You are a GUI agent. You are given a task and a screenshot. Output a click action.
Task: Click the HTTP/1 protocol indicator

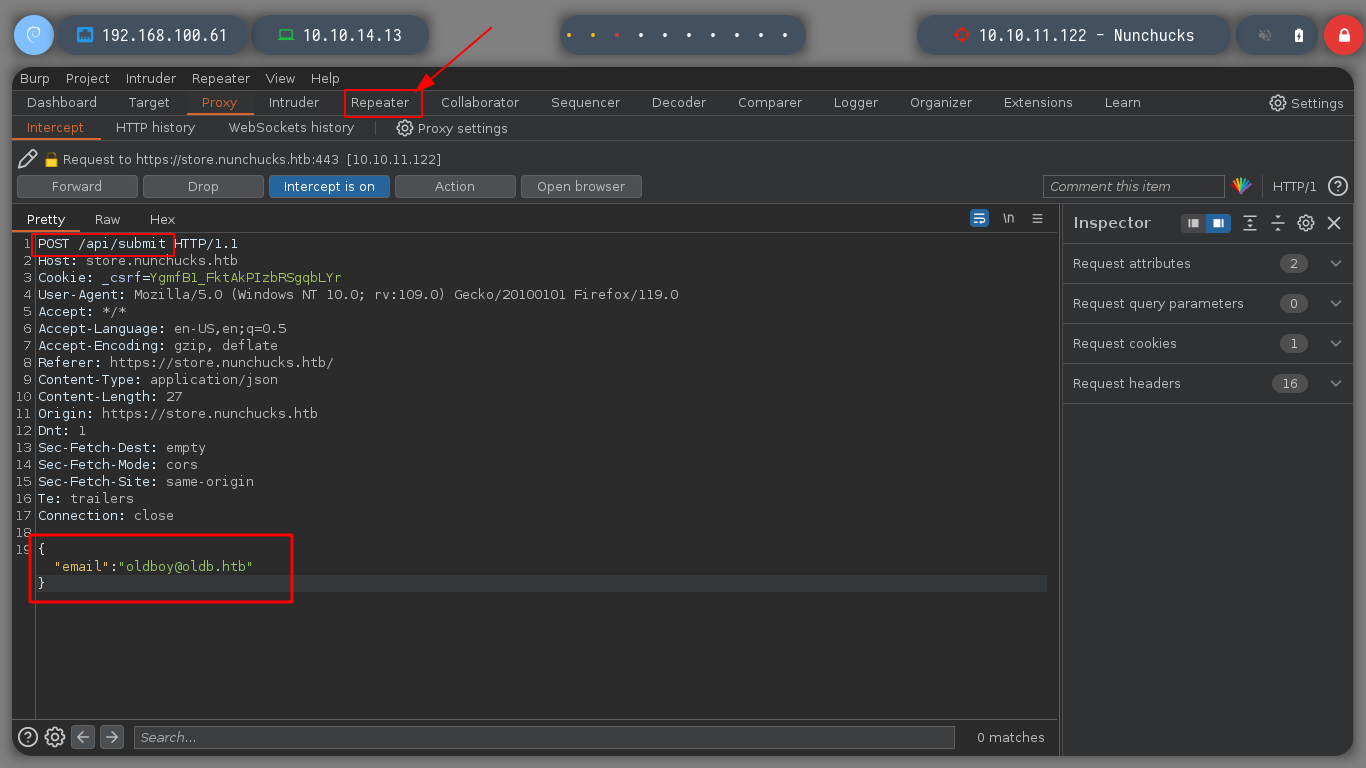[x=1294, y=186]
